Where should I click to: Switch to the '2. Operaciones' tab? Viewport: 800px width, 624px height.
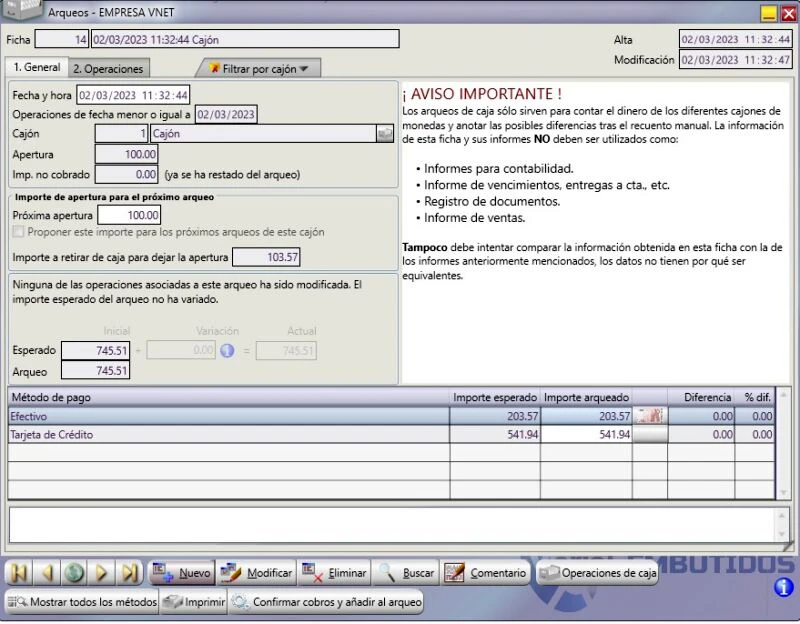click(x=108, y=69)
